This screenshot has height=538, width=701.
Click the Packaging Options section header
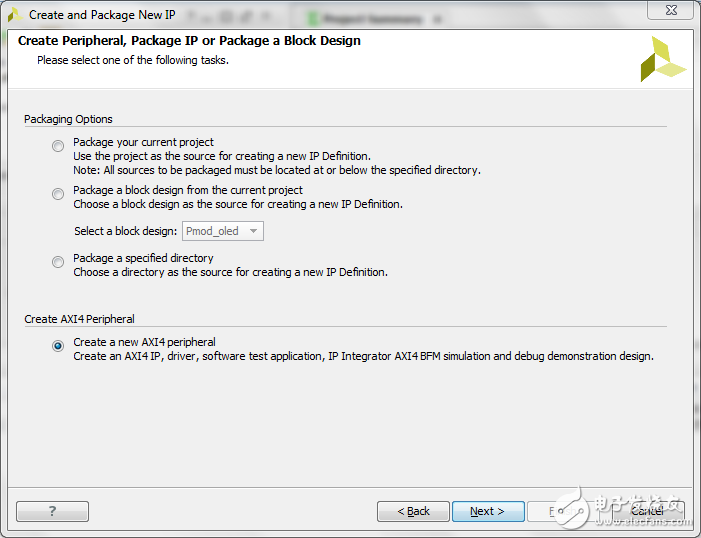tap(68, 119)
